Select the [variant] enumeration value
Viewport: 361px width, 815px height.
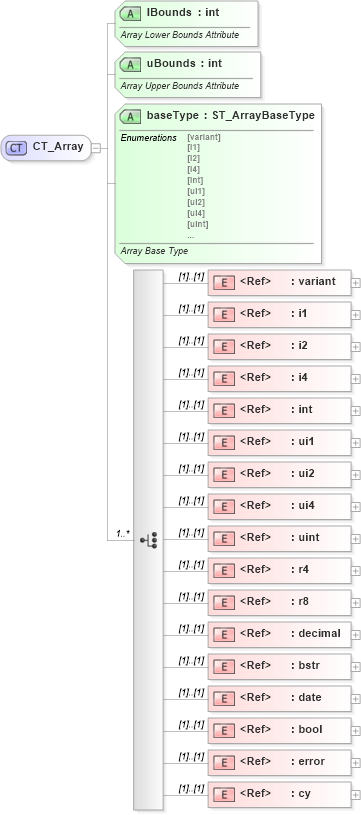[x=204, y=137]
